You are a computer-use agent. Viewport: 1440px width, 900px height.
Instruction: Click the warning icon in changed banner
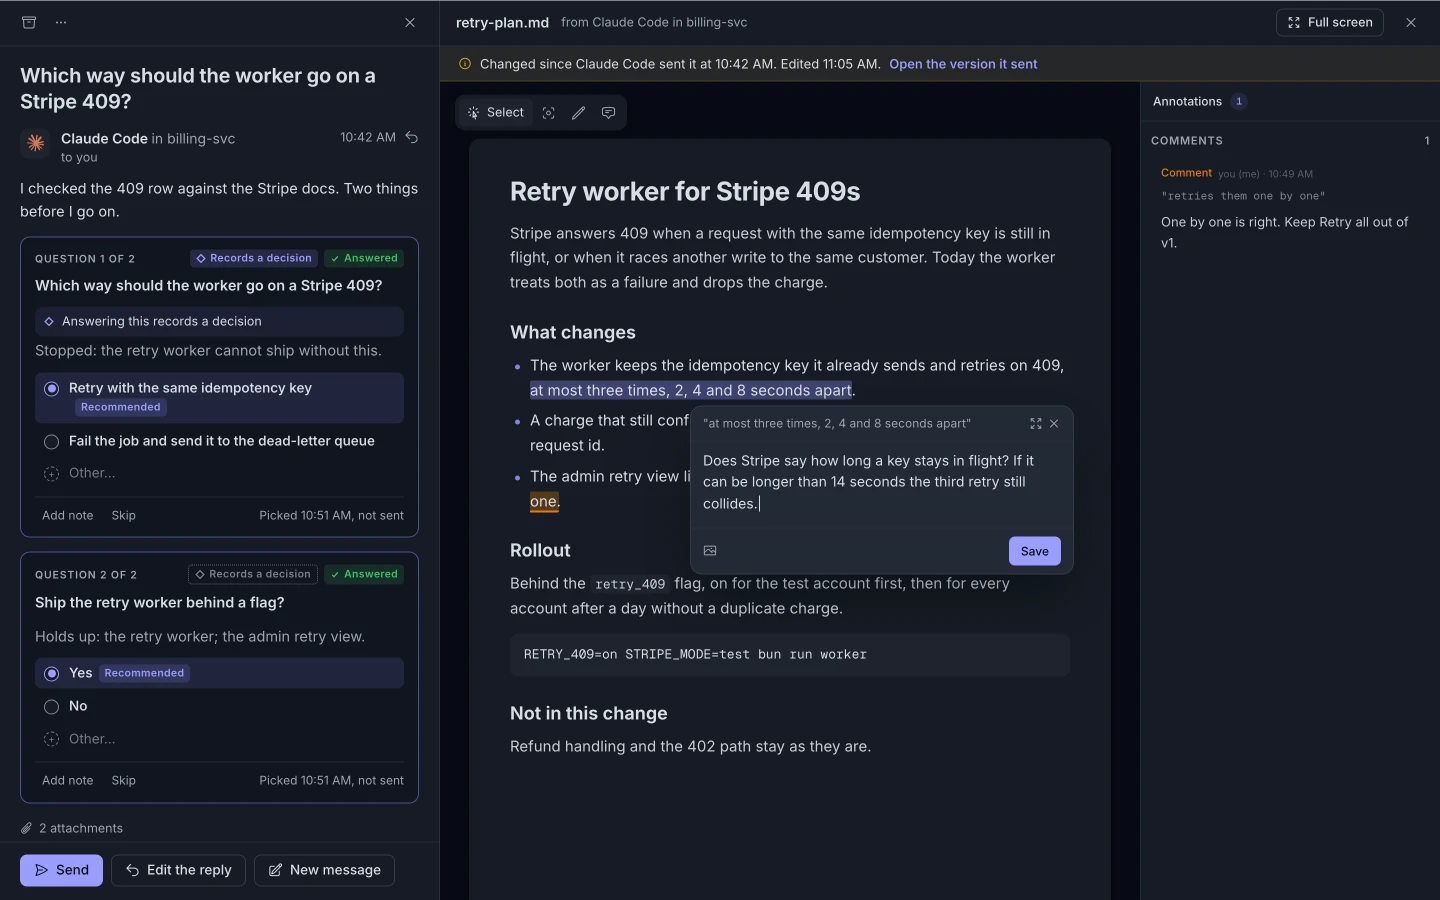pyautogui.click(x=465, y=64)
